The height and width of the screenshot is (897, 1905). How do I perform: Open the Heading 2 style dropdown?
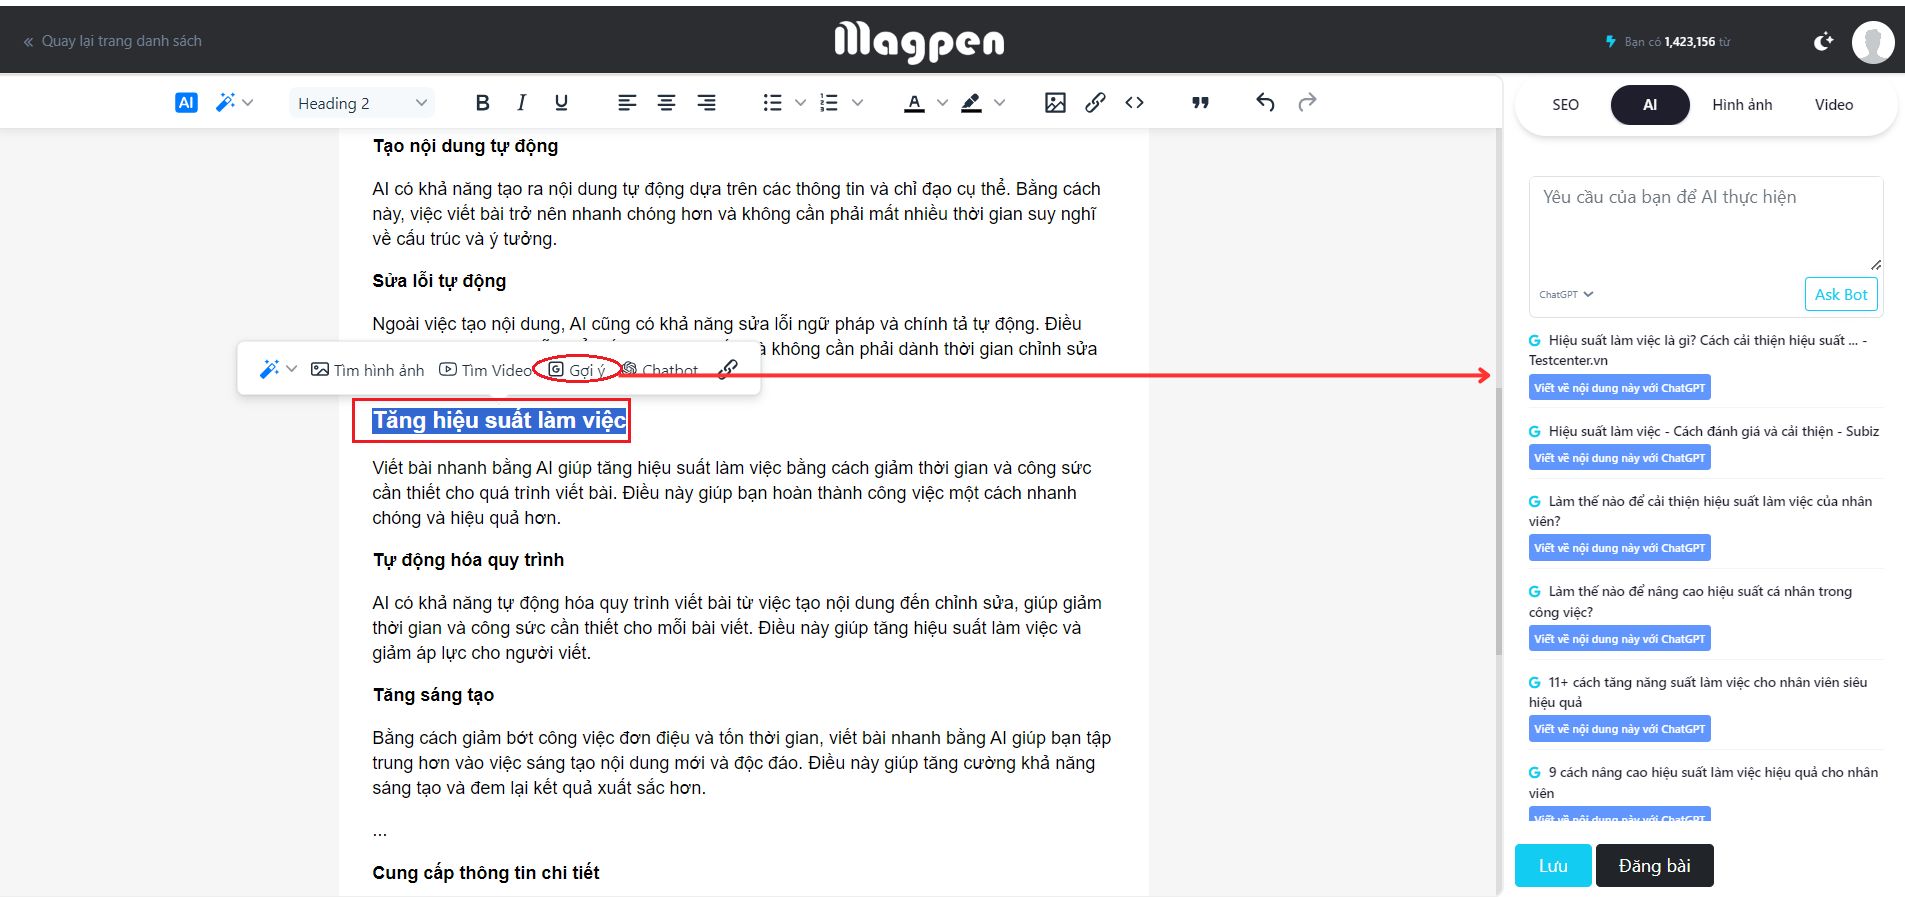[x=361, y=103]
